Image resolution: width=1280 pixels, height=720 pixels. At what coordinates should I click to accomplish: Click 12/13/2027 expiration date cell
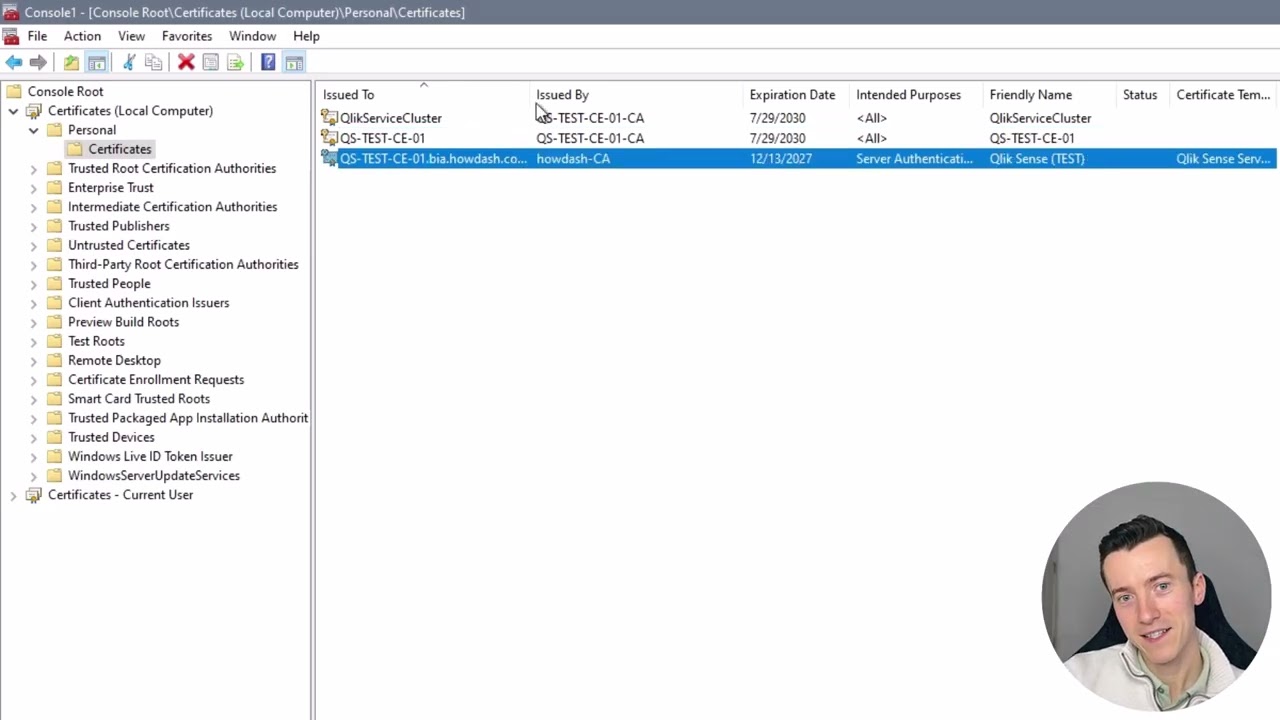click(781, 159)
